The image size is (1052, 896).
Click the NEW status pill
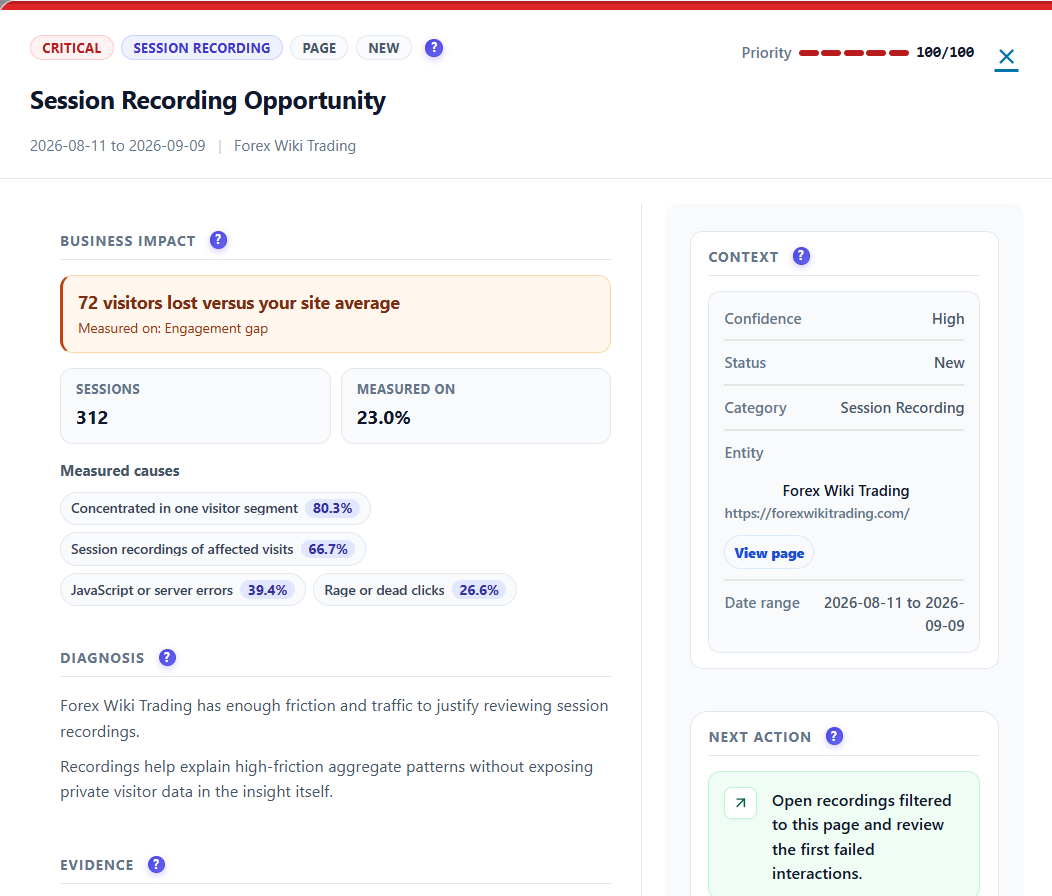point(384,48)
